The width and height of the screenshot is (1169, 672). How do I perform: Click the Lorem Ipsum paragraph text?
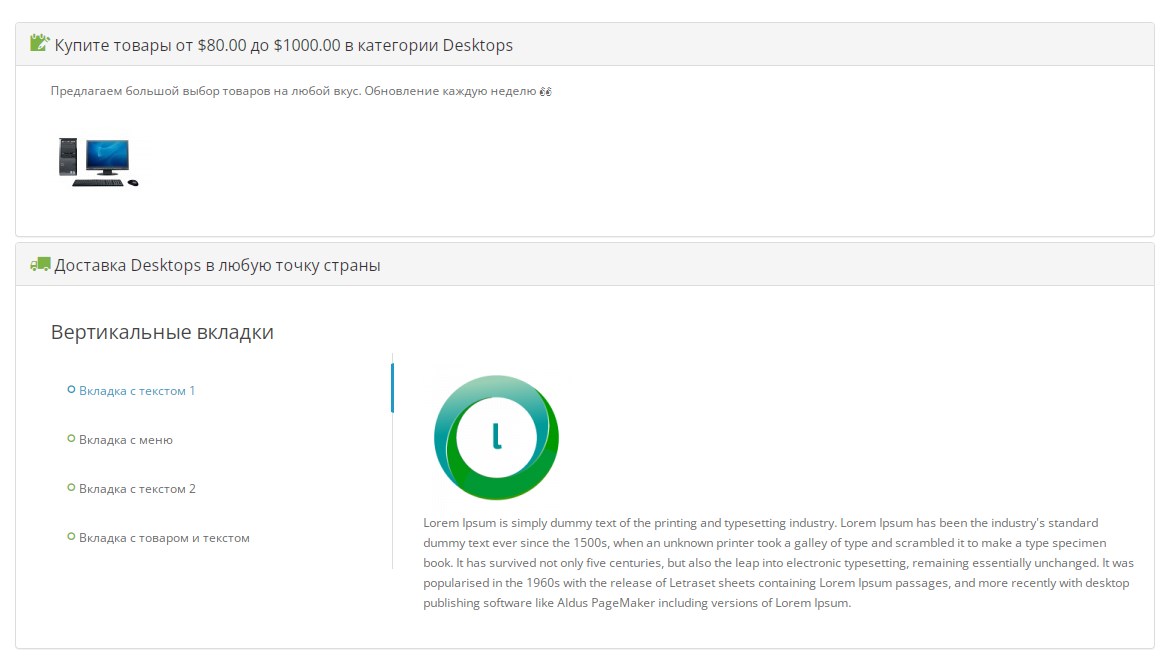pyautogui.click(x=778, y=563)
